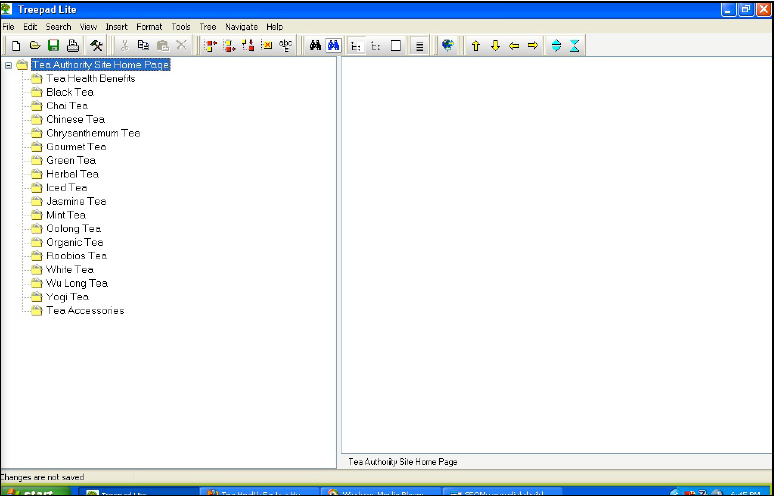
Task: Select the Wu Long Tea node
Action: (77, 283)
